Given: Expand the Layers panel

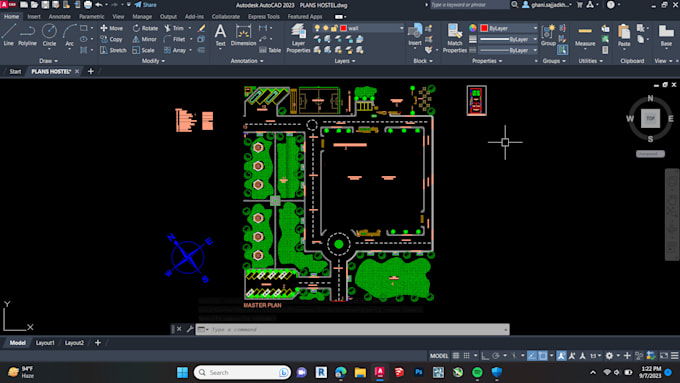Looking at the screenshot, I should click(345, 61).
